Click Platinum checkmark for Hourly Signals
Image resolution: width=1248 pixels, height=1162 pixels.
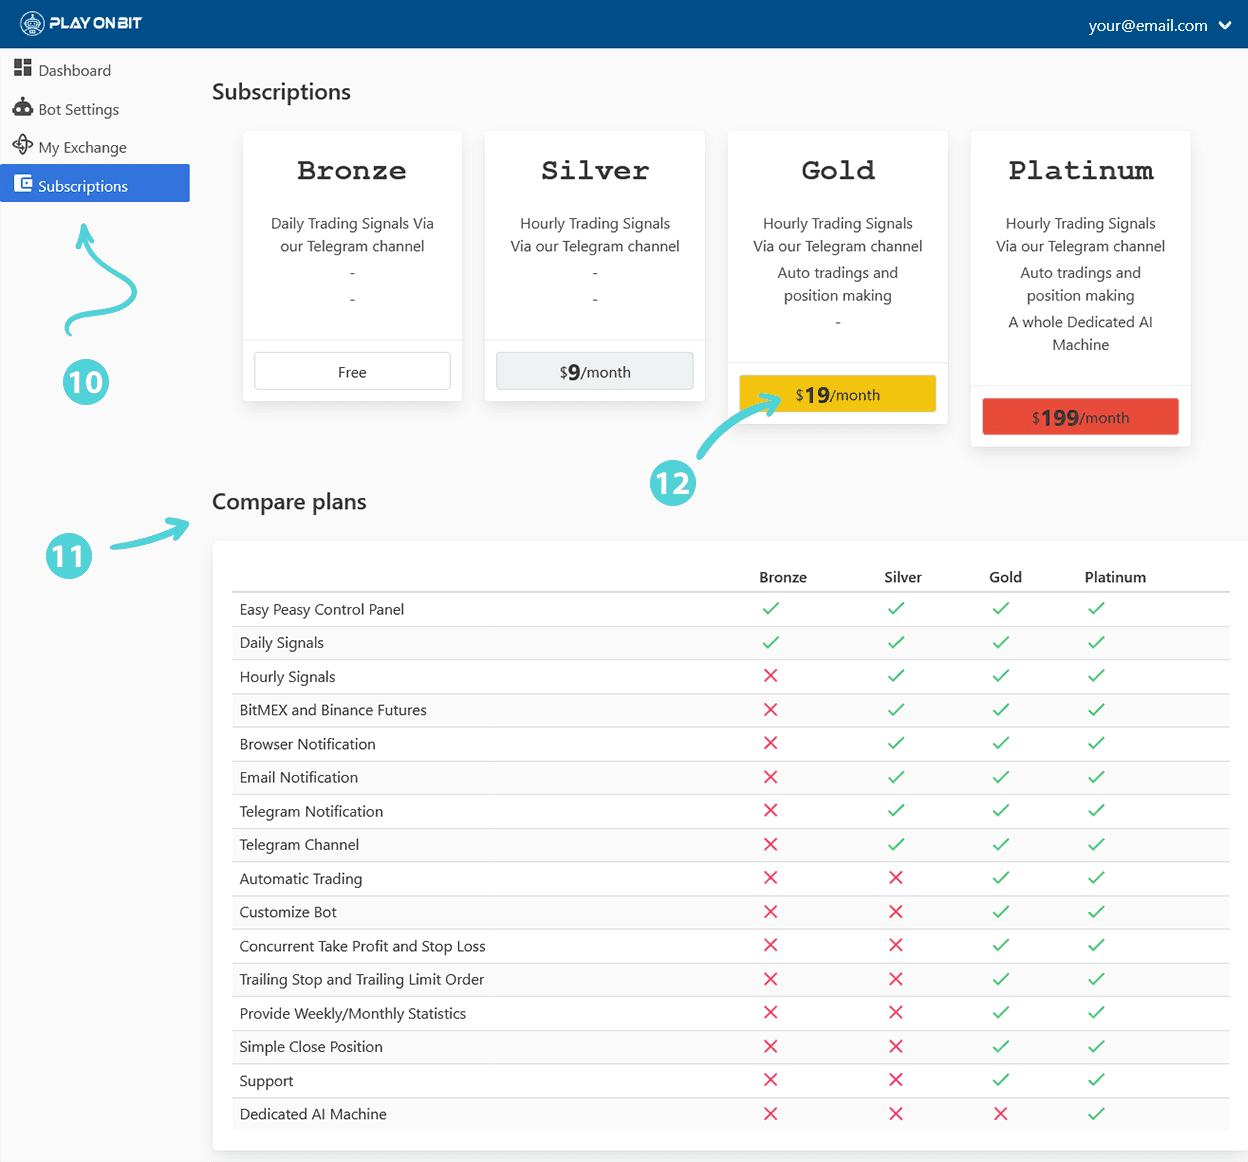(x=1096, y=675)
